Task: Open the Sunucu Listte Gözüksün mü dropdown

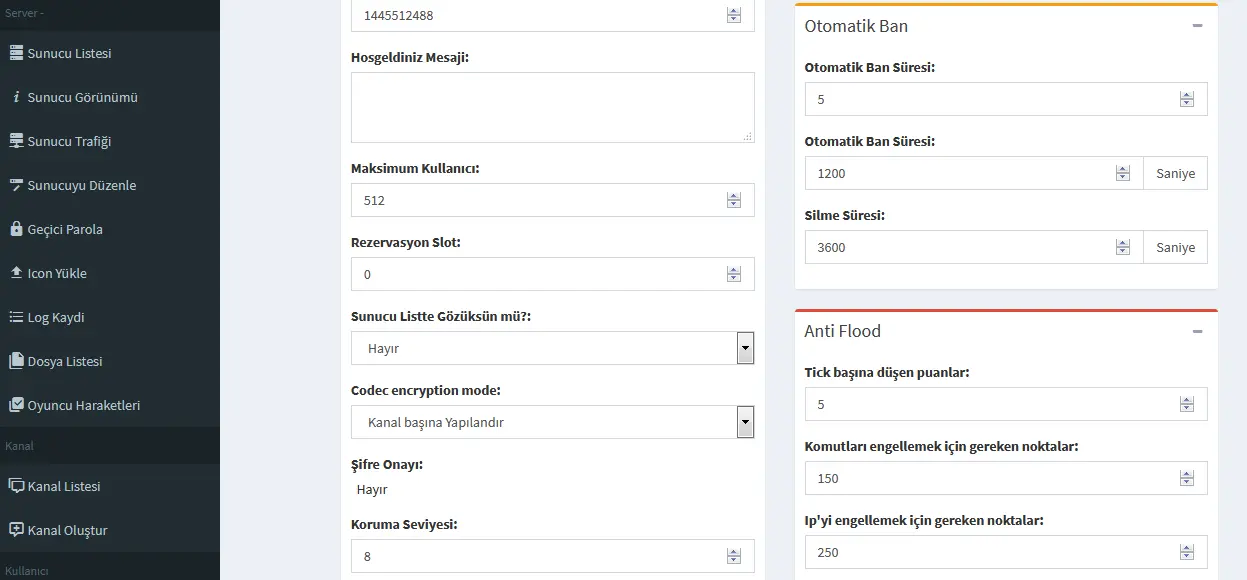Action: click(745, 348)
